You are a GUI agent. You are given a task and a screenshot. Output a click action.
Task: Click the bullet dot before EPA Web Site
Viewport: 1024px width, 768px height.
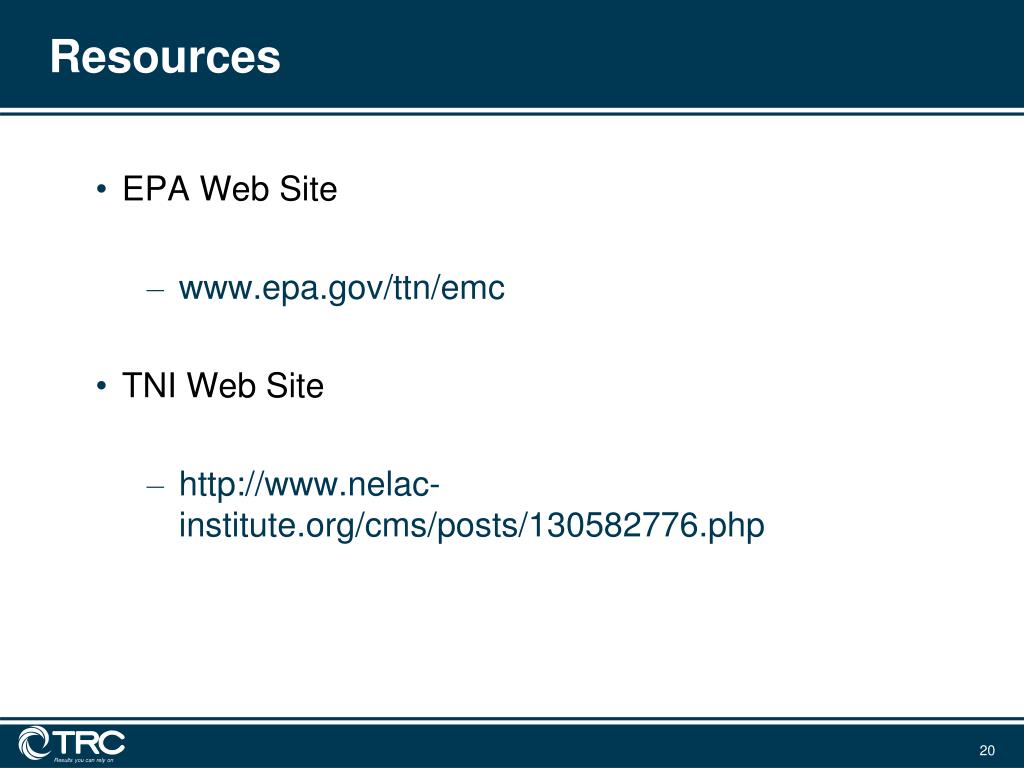101,190
